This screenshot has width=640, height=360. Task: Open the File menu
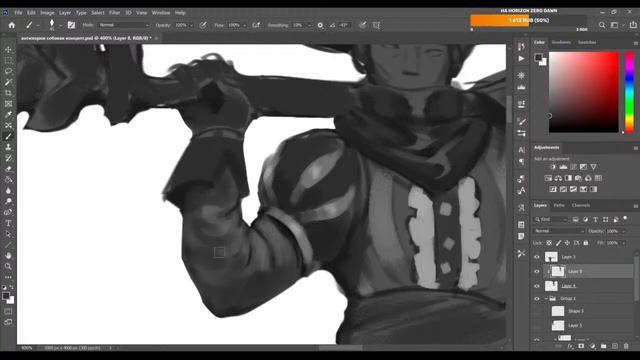click(x=18, y=13)
